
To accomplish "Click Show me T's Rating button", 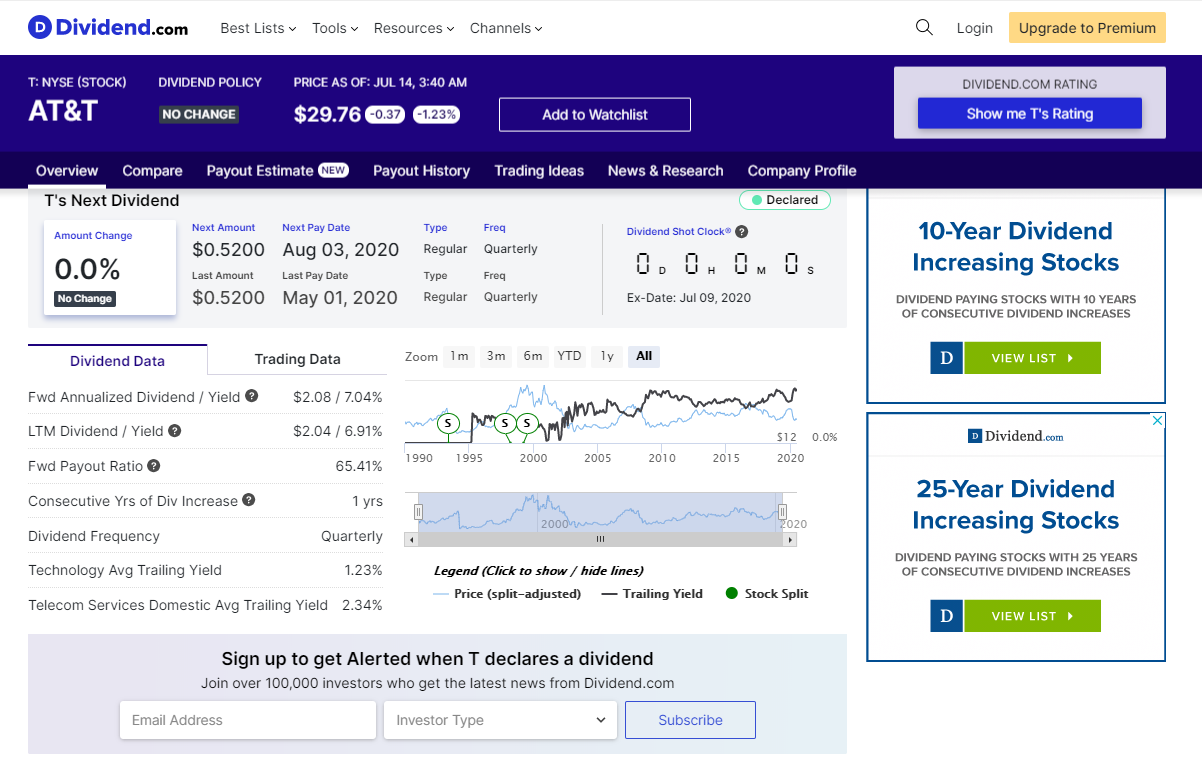I will tap(1029, 113).
